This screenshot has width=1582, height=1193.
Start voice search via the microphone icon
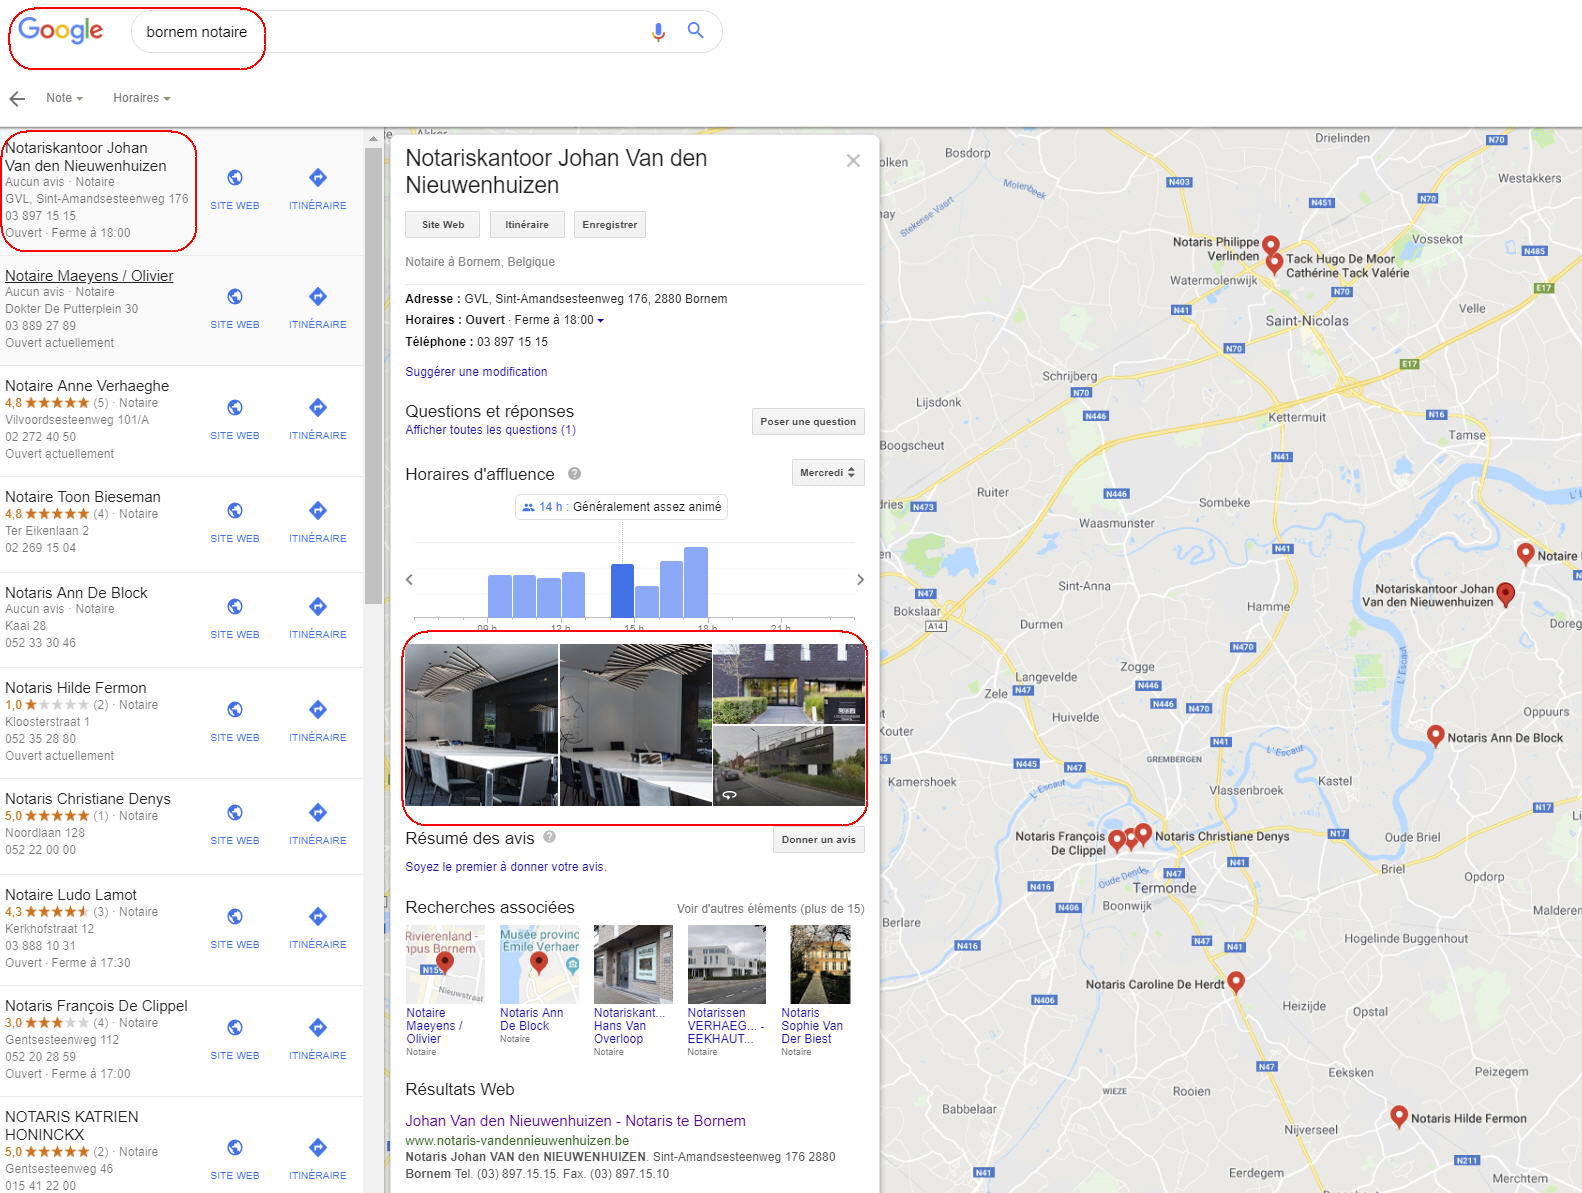tap(658, 32)
